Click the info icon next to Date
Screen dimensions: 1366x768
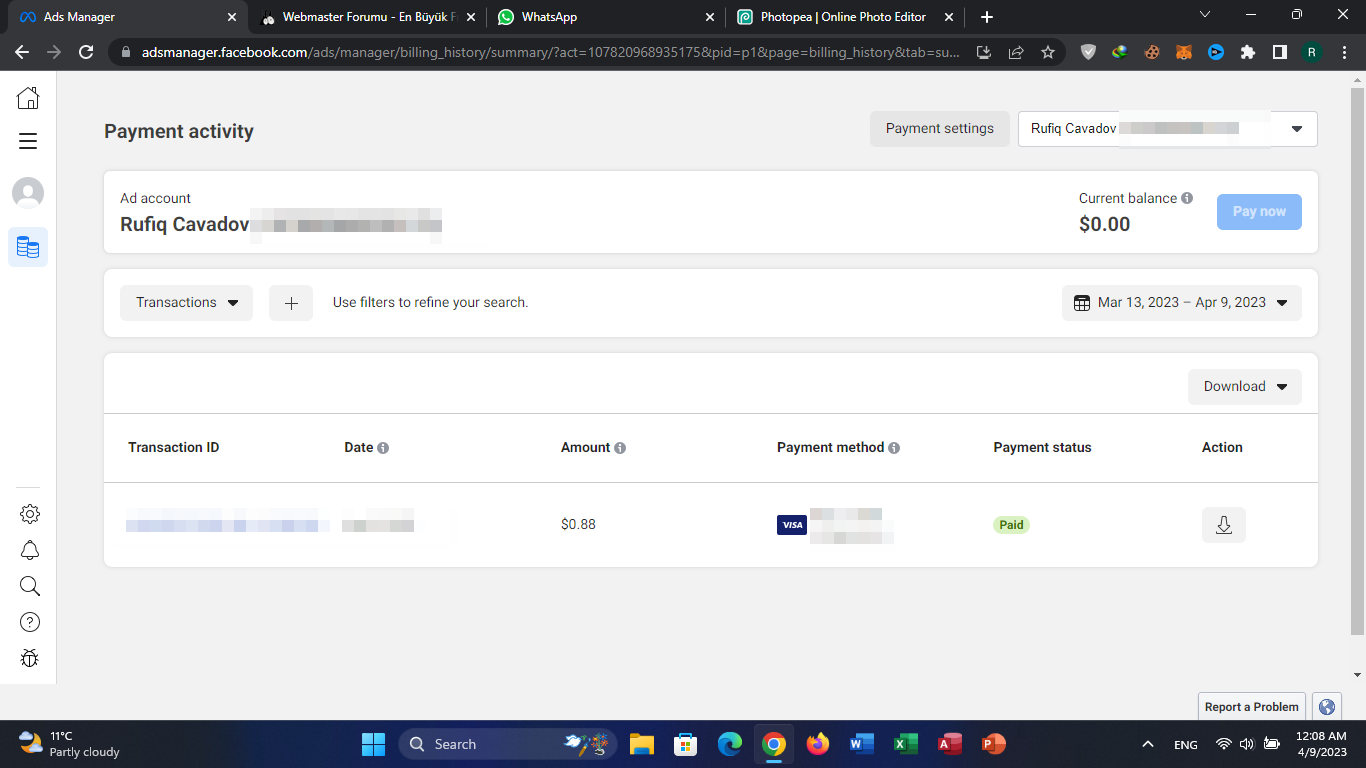click(x=383, y=448)
